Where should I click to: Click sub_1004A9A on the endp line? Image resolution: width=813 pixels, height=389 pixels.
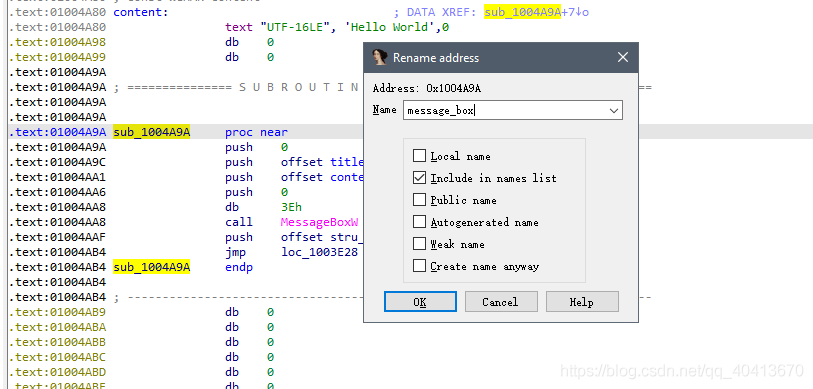pyautogui.click(x=151, y=267)
